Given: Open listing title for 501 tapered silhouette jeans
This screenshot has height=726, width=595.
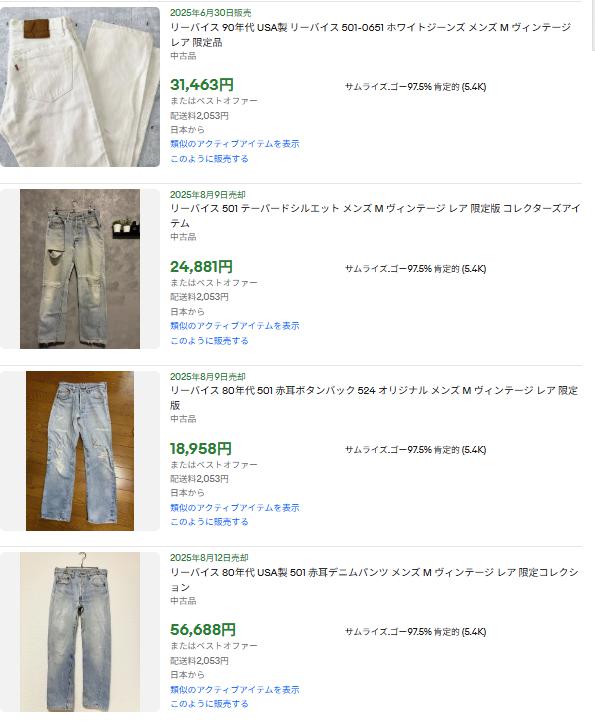Looking at the screenshot, I should pyautogui.click(x=375, y=216).
